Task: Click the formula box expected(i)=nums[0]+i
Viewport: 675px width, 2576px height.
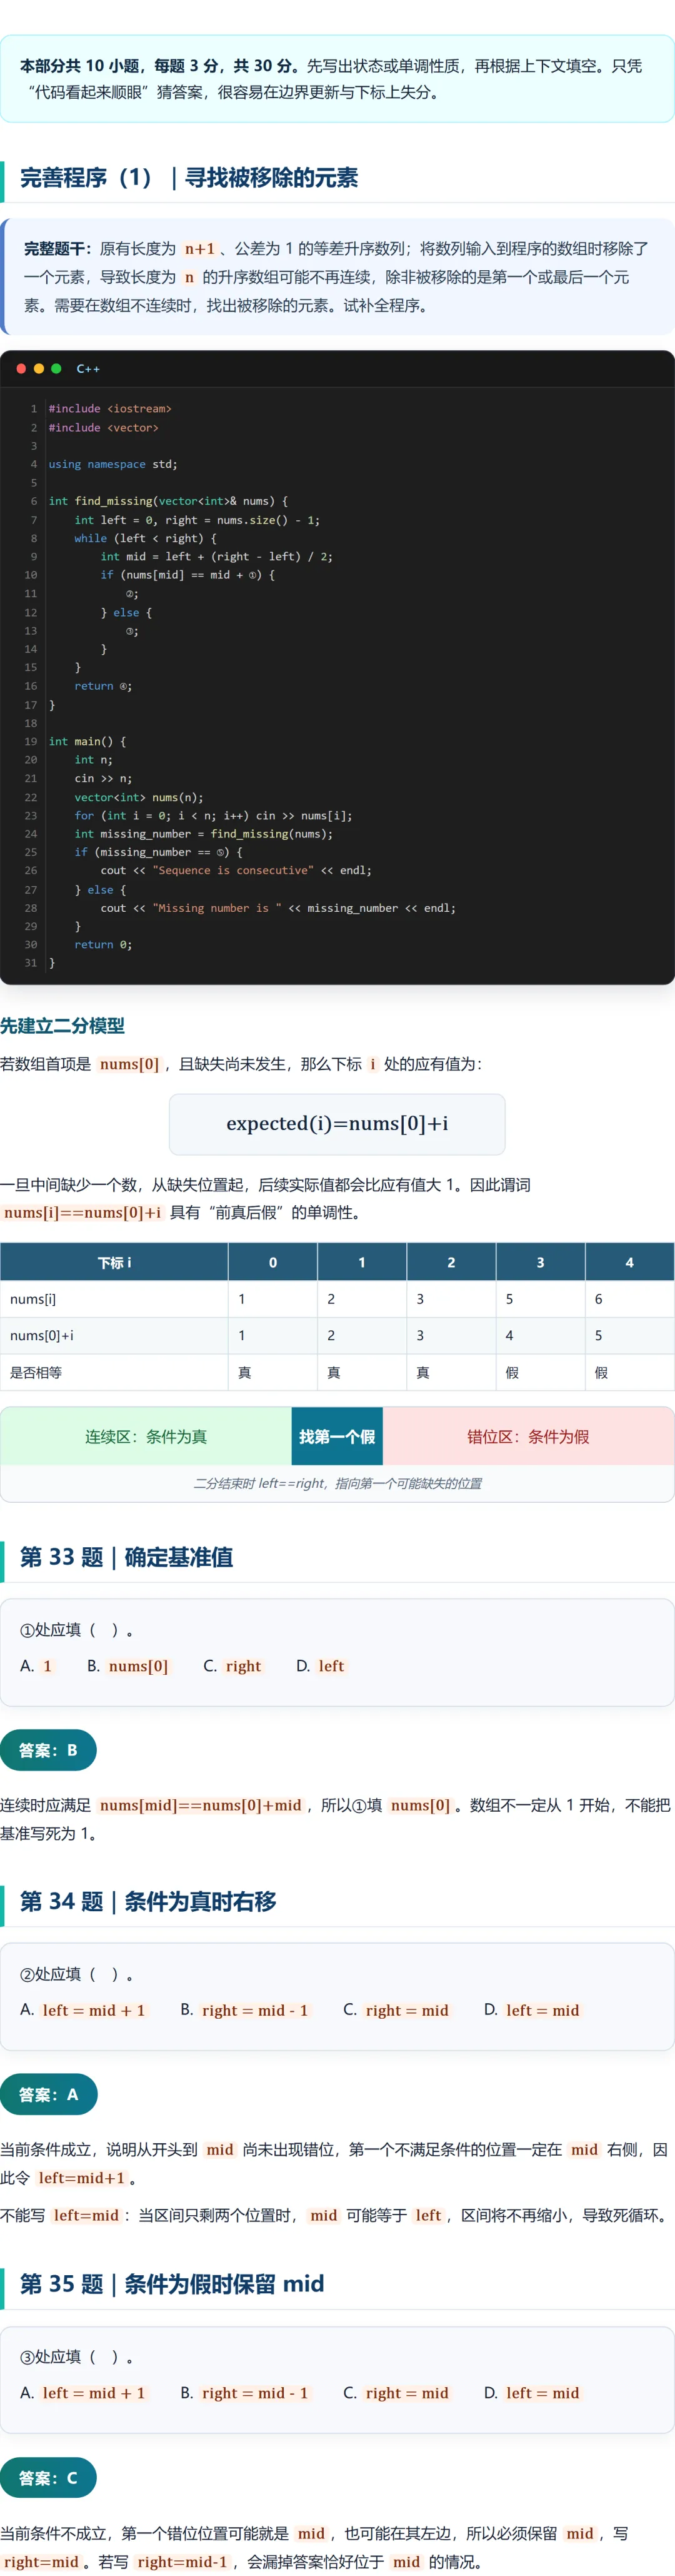Action: pos(337,1124)
